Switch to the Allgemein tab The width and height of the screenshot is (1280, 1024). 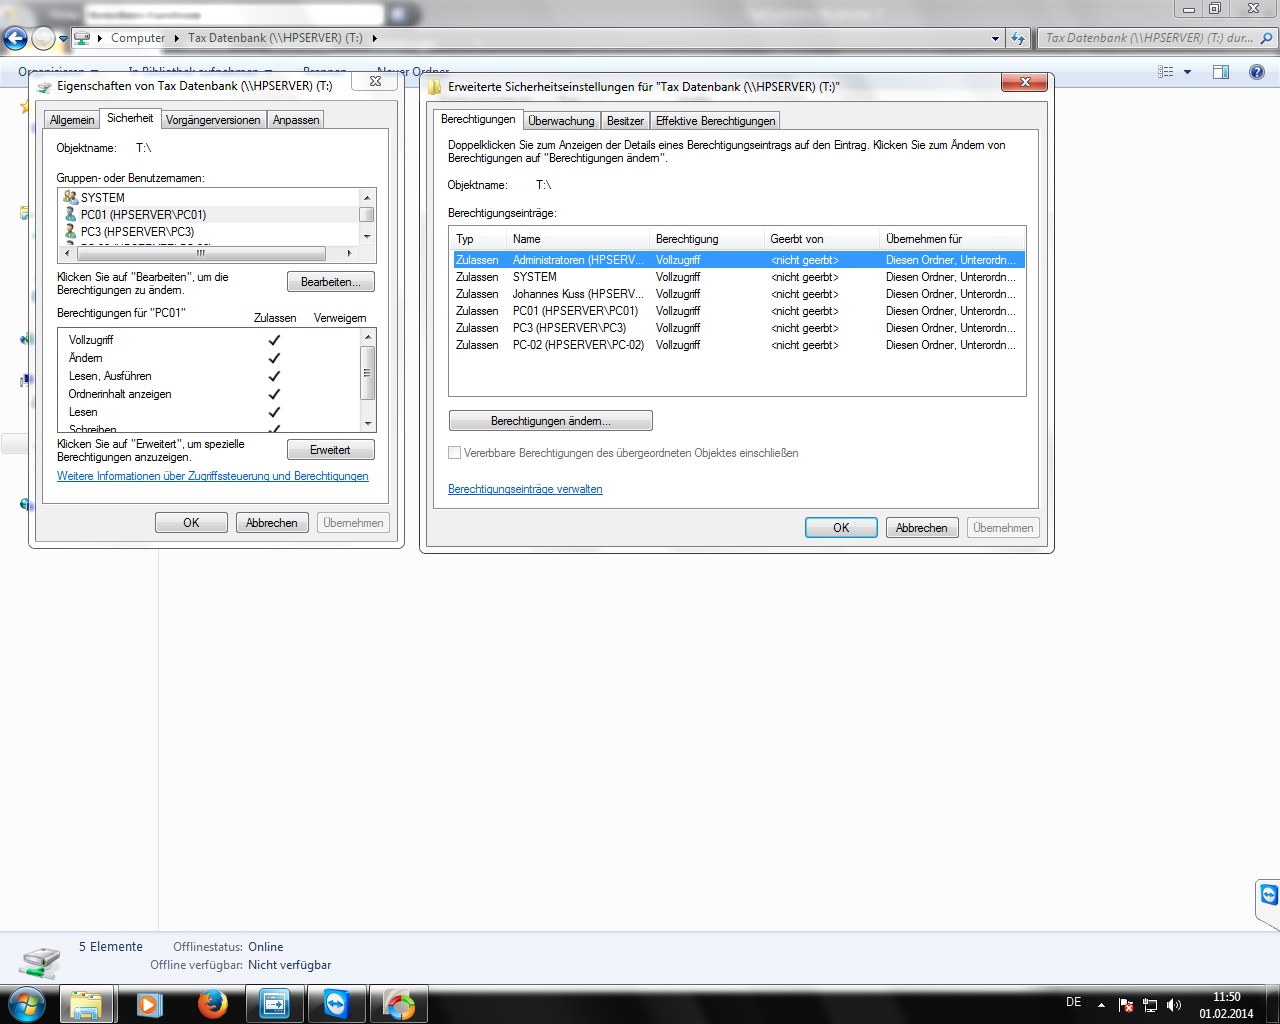(x=72, y=119)
